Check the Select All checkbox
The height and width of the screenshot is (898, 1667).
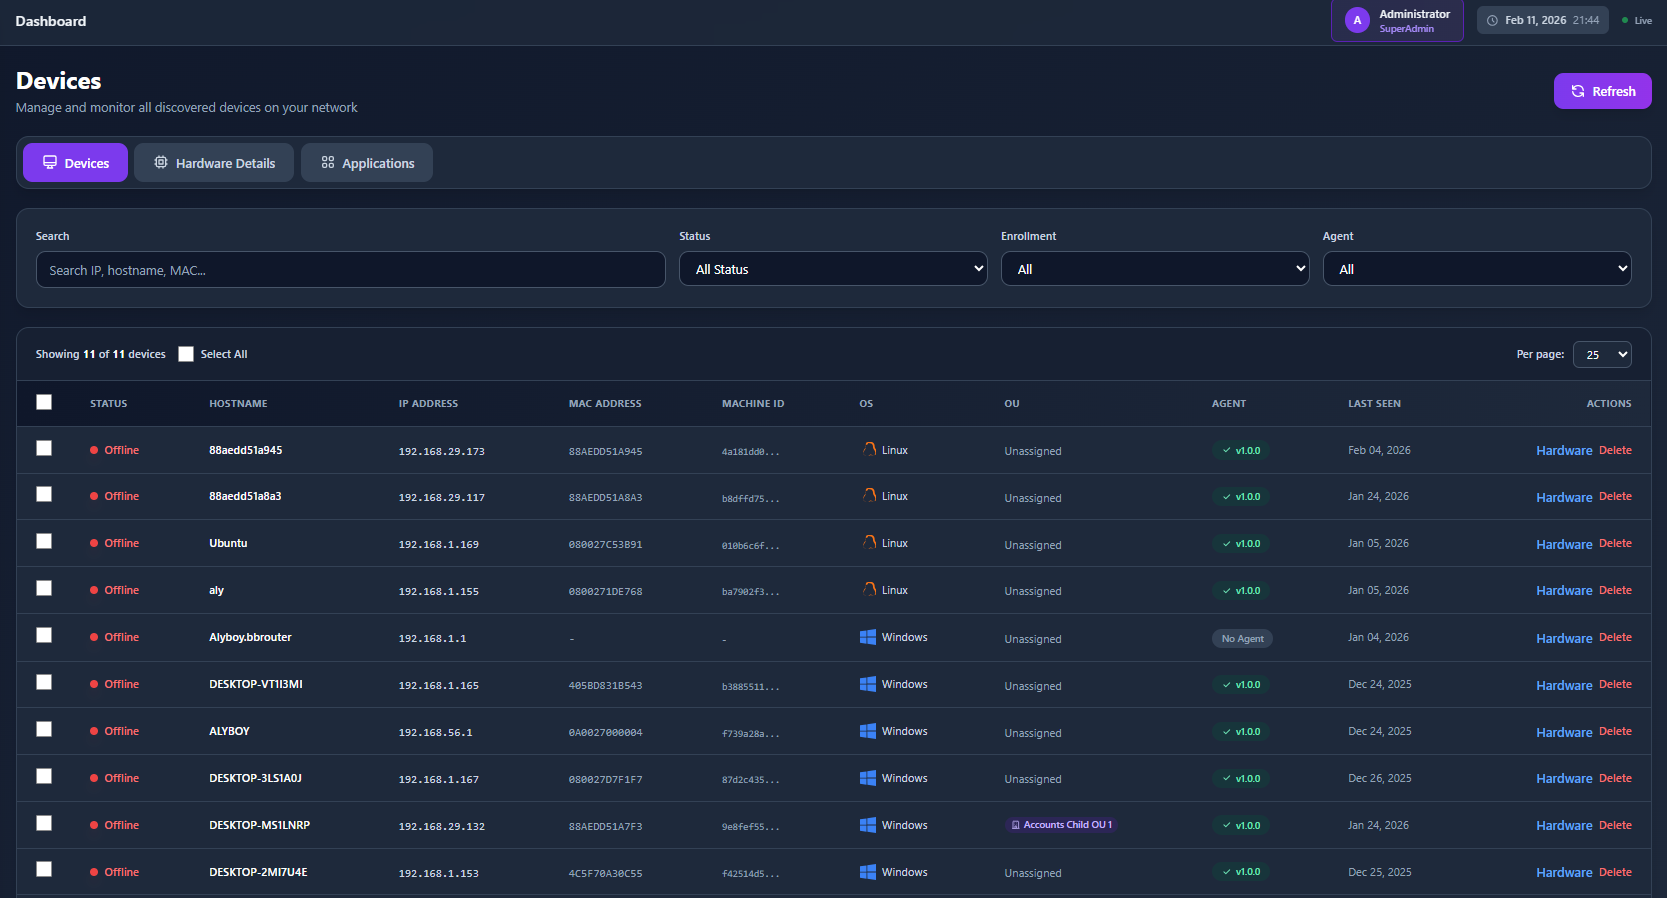186,354
